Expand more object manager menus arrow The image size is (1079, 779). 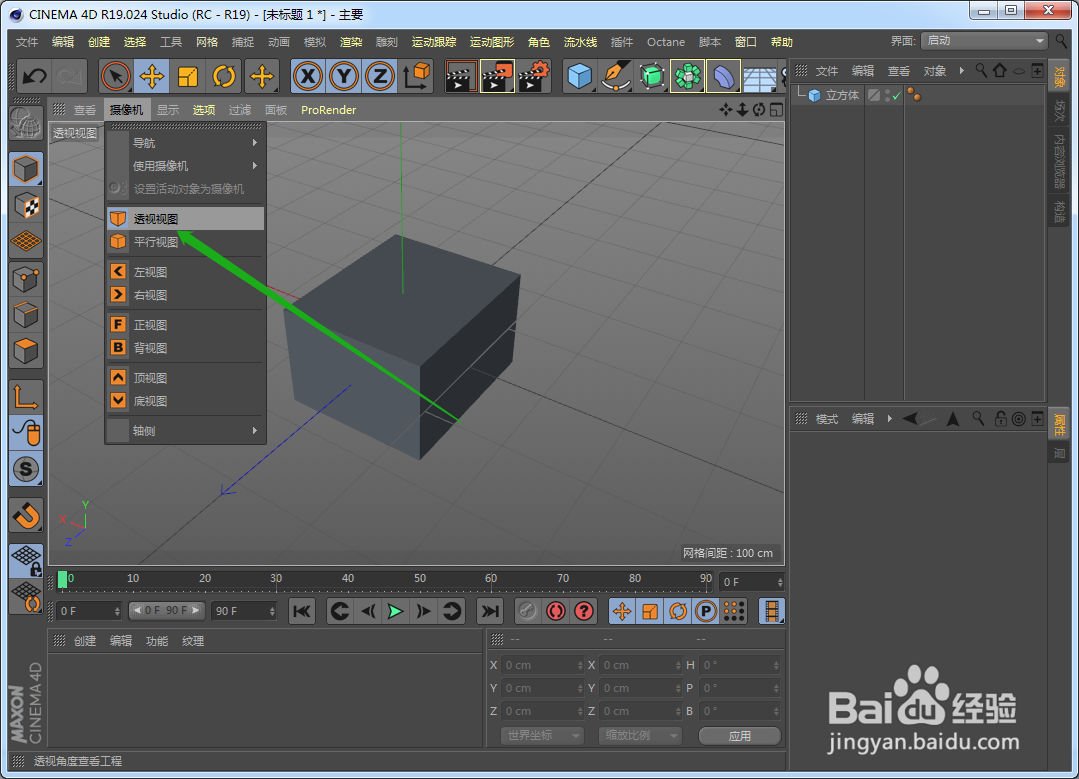[x=961, y=71]
